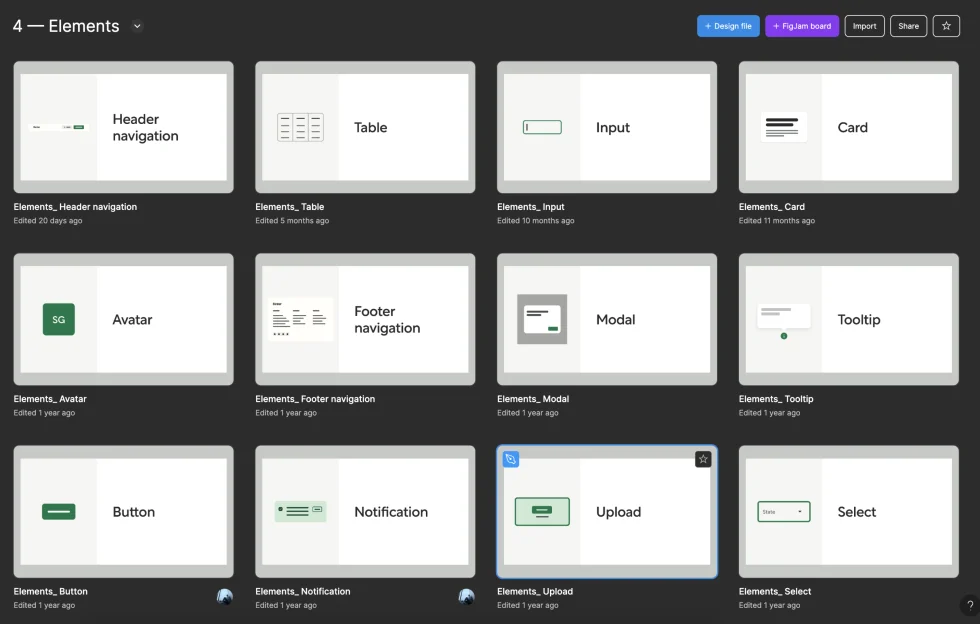Click the 'Elements_ Input' file name
Image resolution: width=980 pixels, height=624 pixels.
click(x=531, y=207)
